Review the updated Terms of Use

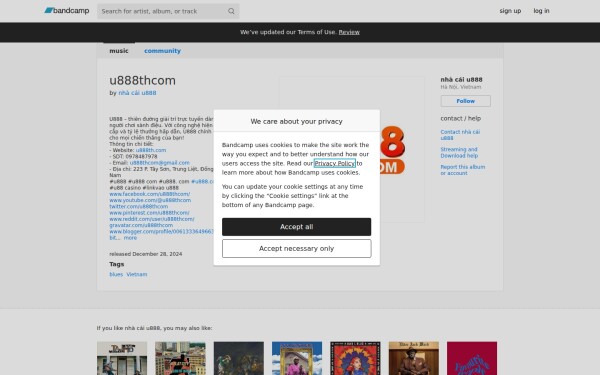[349, 32]
